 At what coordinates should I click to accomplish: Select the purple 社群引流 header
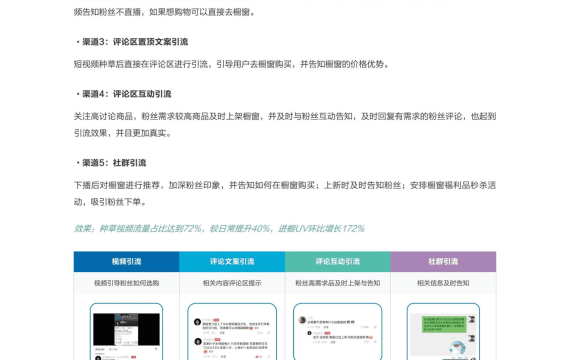(443, 261)
